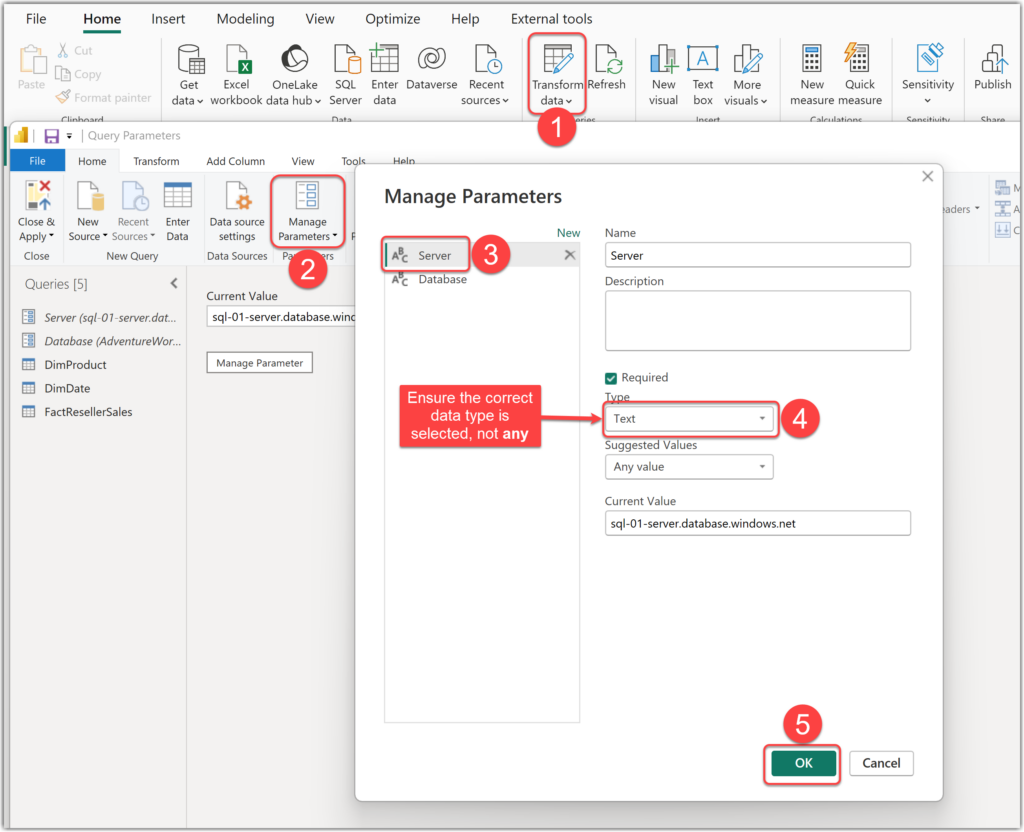Select the Format painter brush
The image size is (1024, 832).
pyautogui.click(x=63, y=97)
